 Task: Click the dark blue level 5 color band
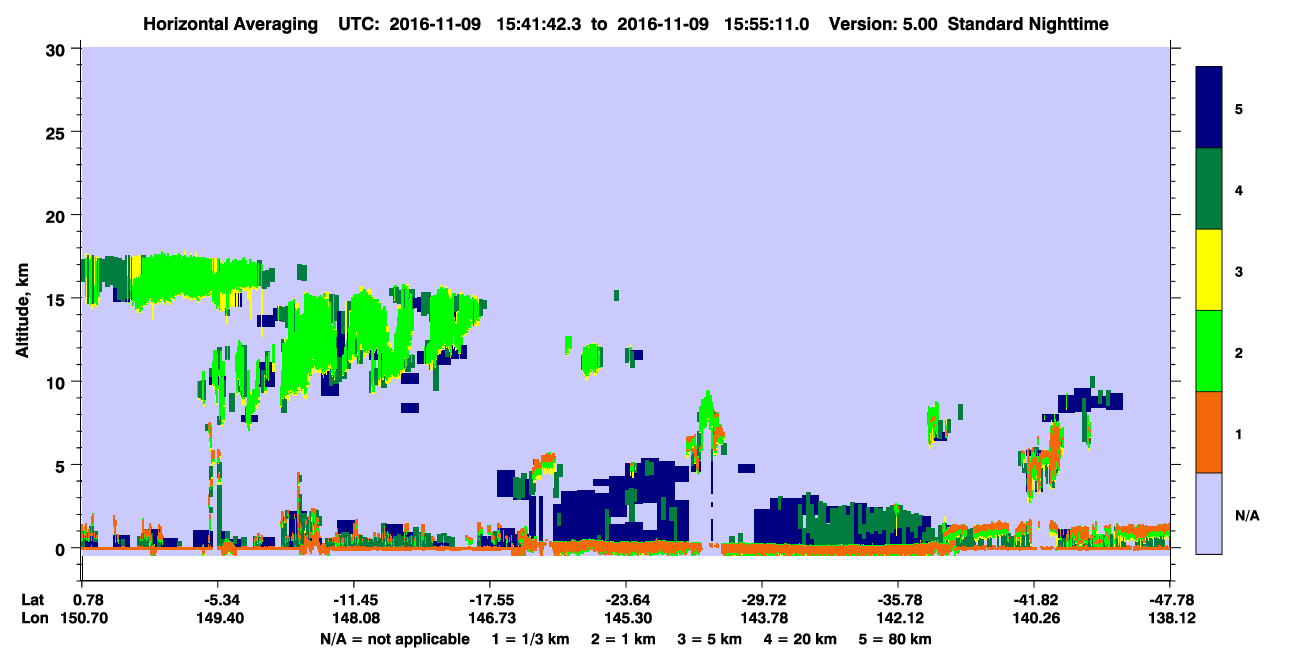[1209, 108]
